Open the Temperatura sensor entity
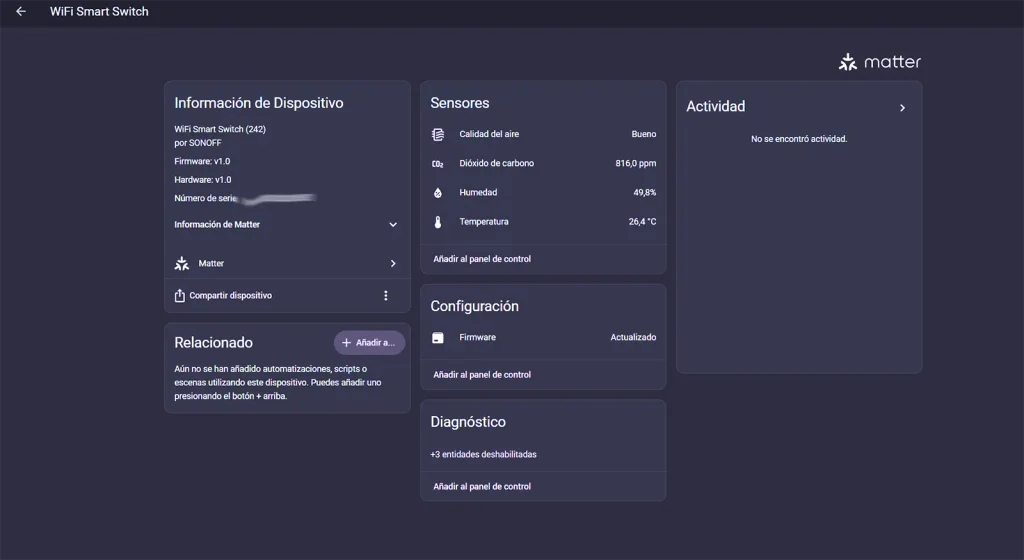This screenshot has height=560, width=1024. (x=543, y=222)
